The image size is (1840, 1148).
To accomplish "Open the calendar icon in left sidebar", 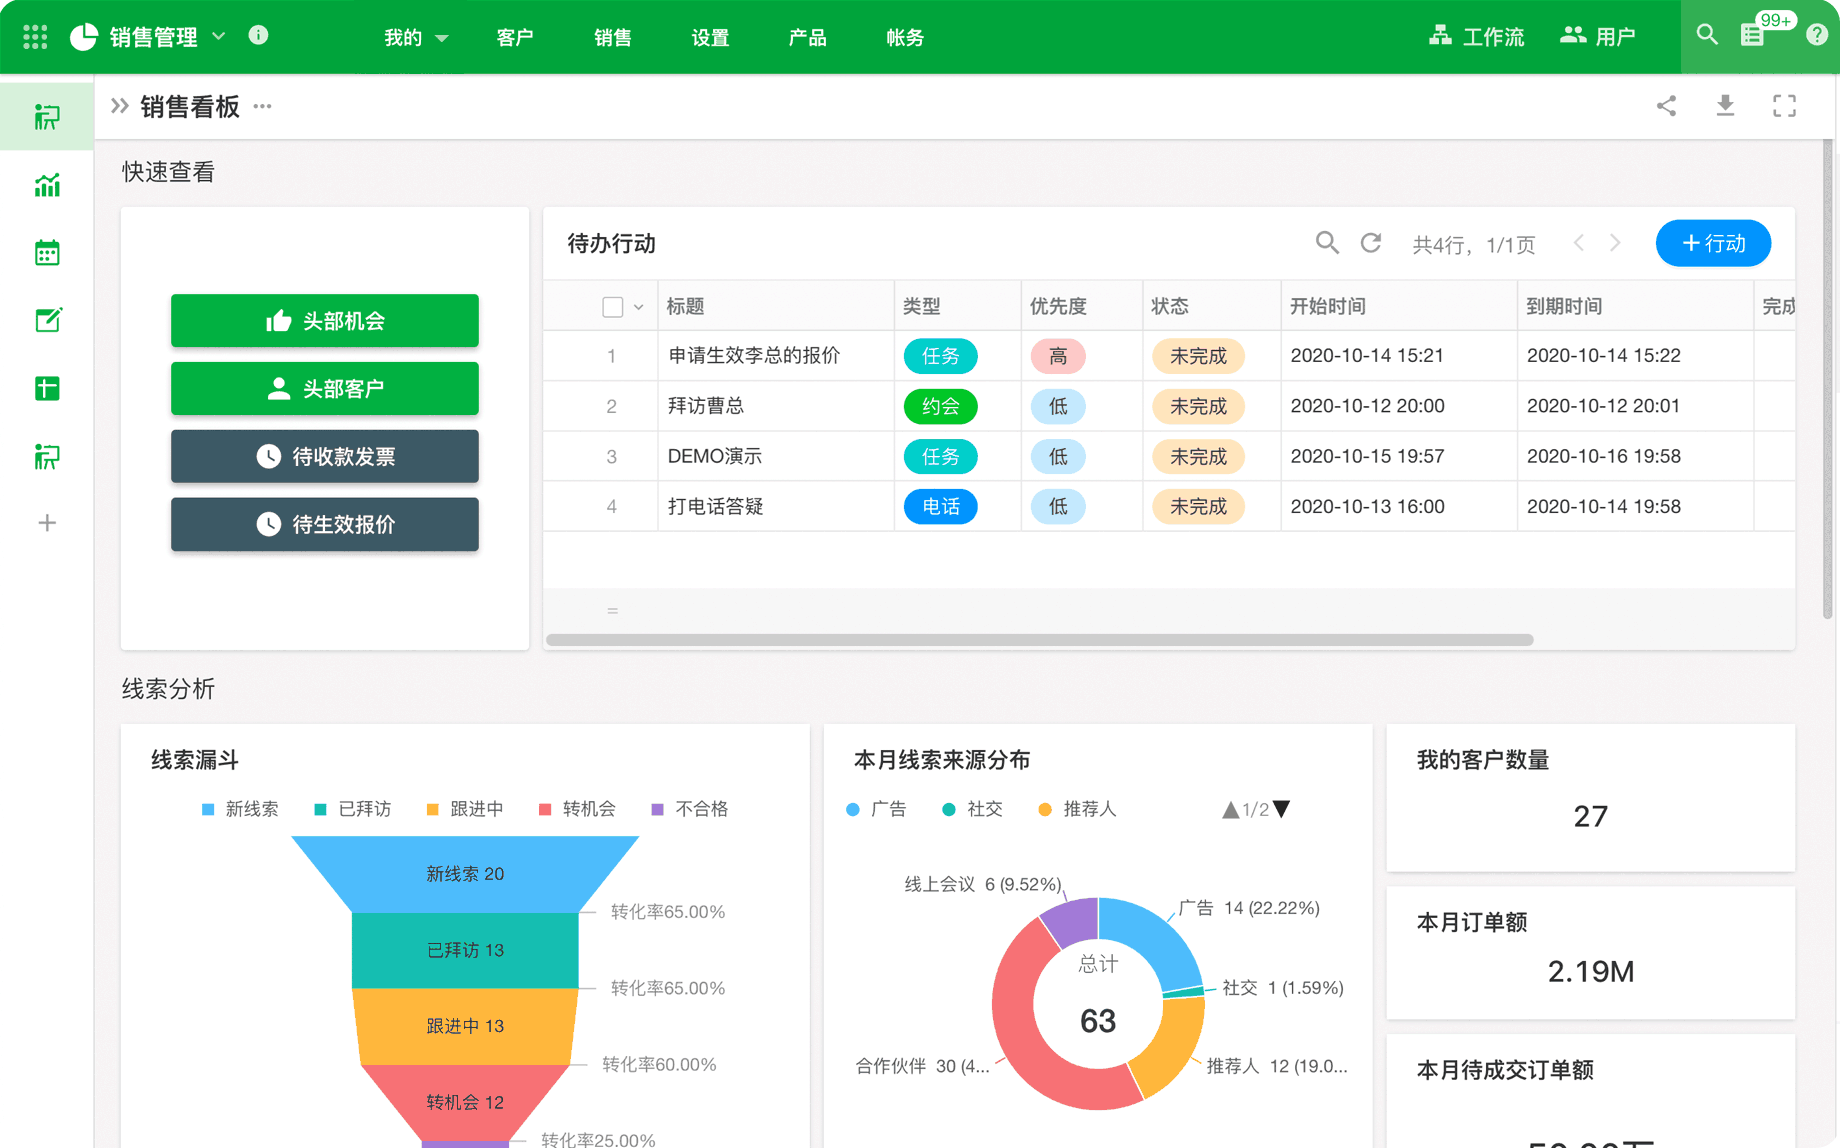I will (47, 253).
